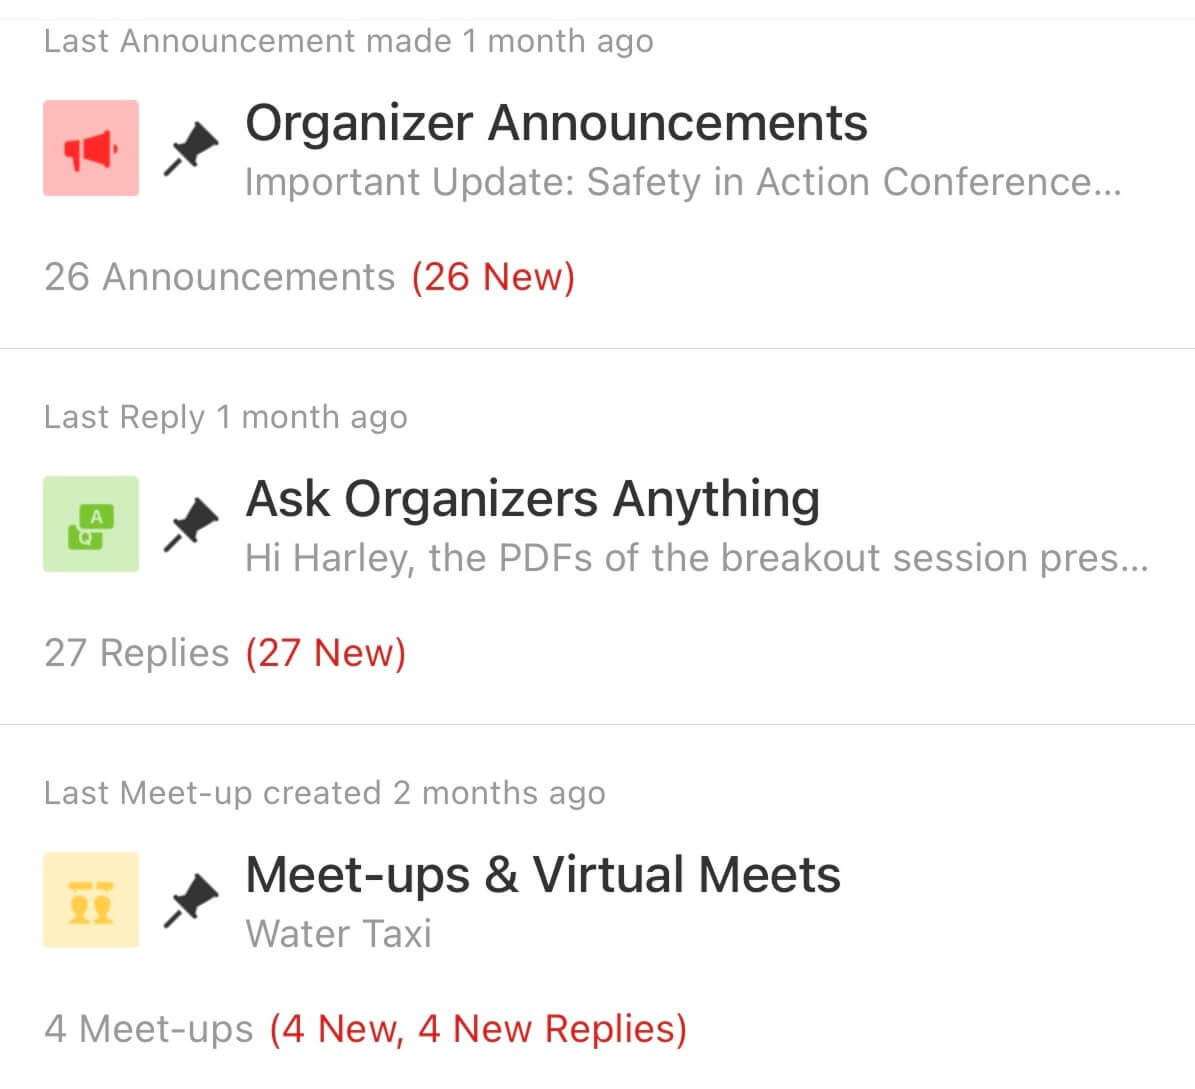The height and width of the screenshot is (1089, 1195).
Task: Click pin icon beside Meet-ups & Virtual Meets
Action: click(x=191, y=900)
